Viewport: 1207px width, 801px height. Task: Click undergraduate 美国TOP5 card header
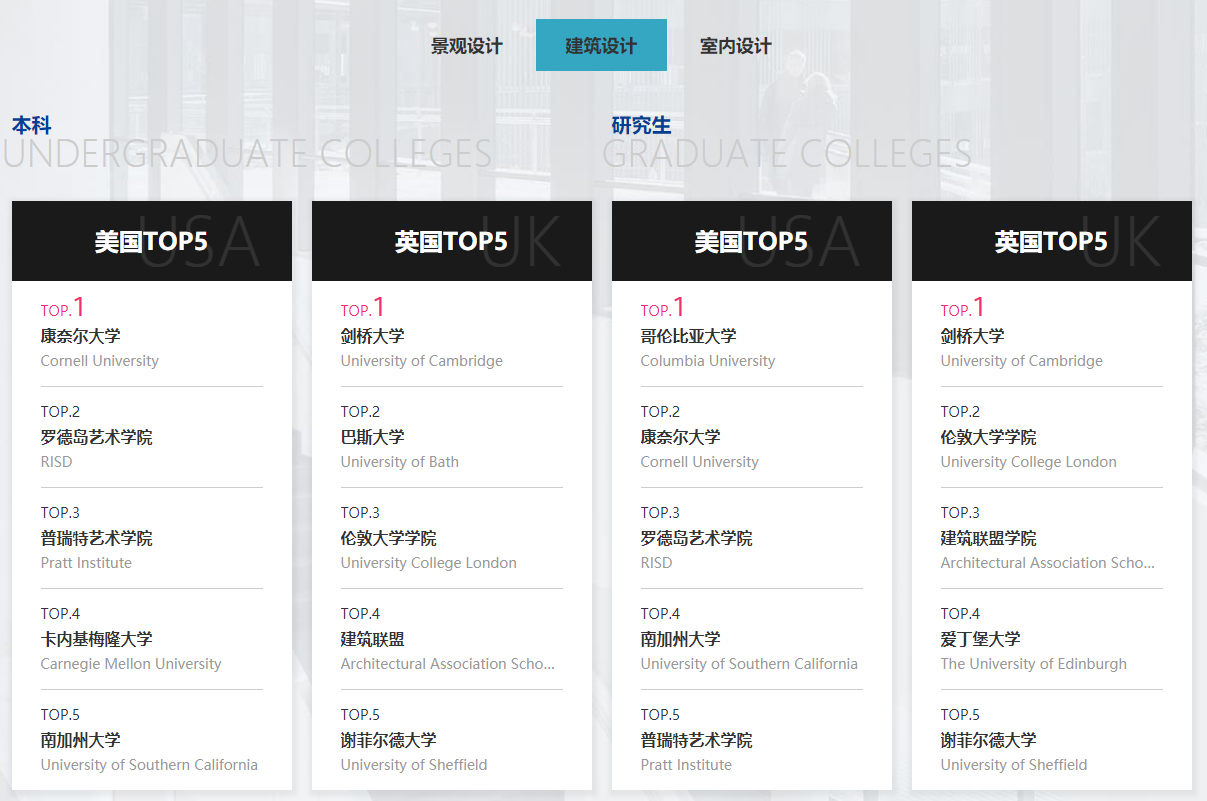152,241
